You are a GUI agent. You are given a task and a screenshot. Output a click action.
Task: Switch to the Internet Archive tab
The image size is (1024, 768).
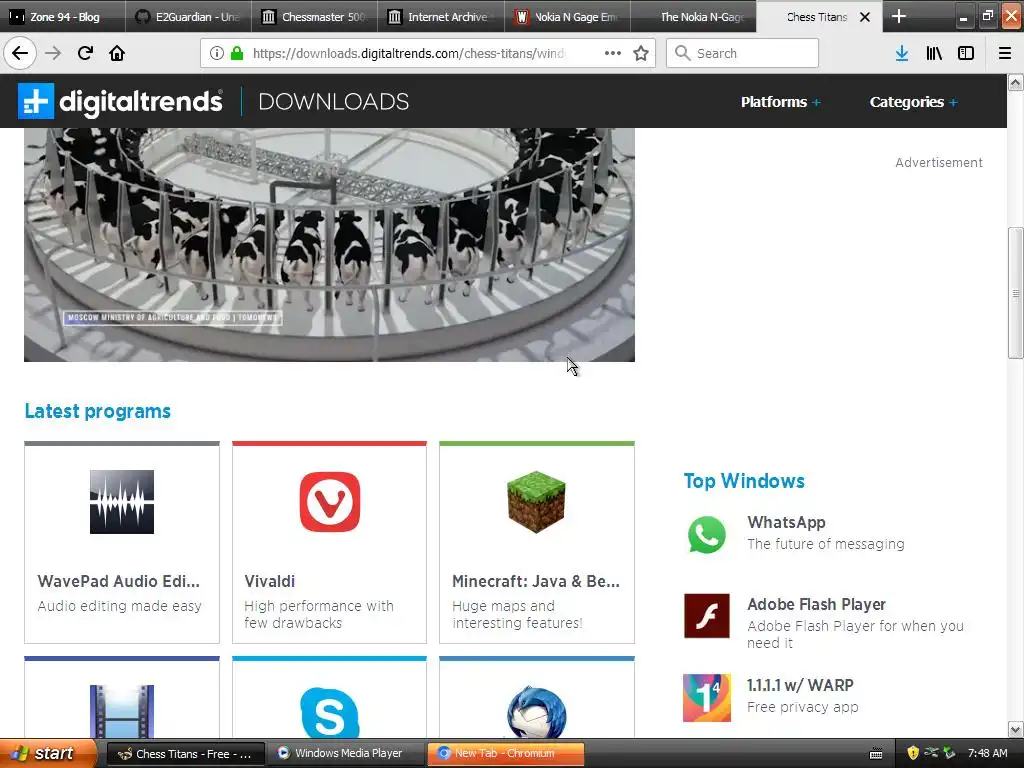441,17
